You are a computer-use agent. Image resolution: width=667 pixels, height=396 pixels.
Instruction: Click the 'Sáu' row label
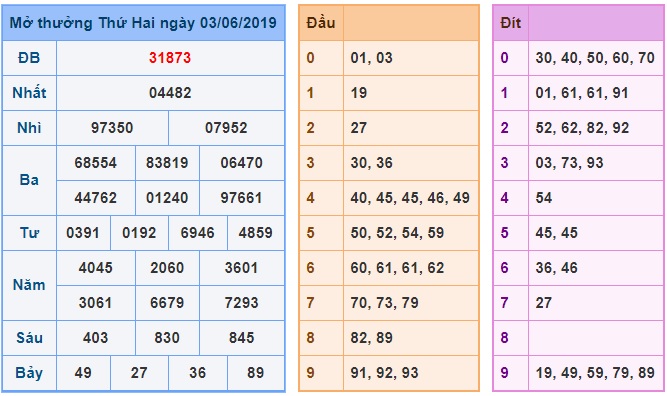pos(29,338)
